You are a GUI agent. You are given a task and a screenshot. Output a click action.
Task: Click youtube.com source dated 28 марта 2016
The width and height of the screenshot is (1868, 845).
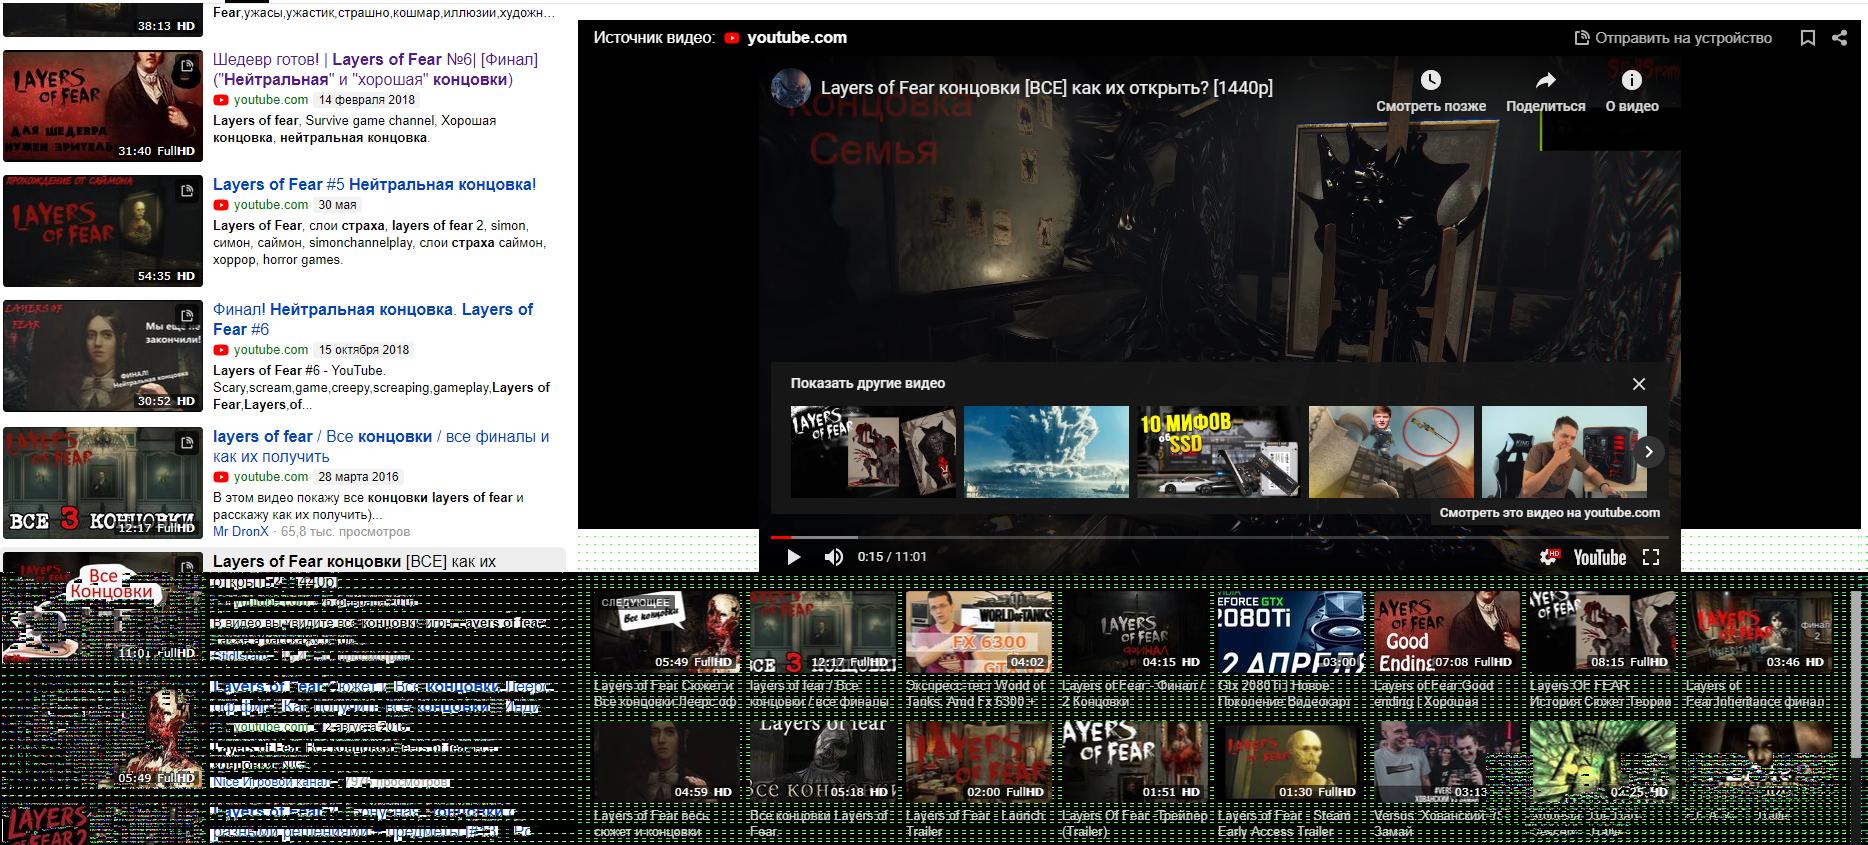270,477
